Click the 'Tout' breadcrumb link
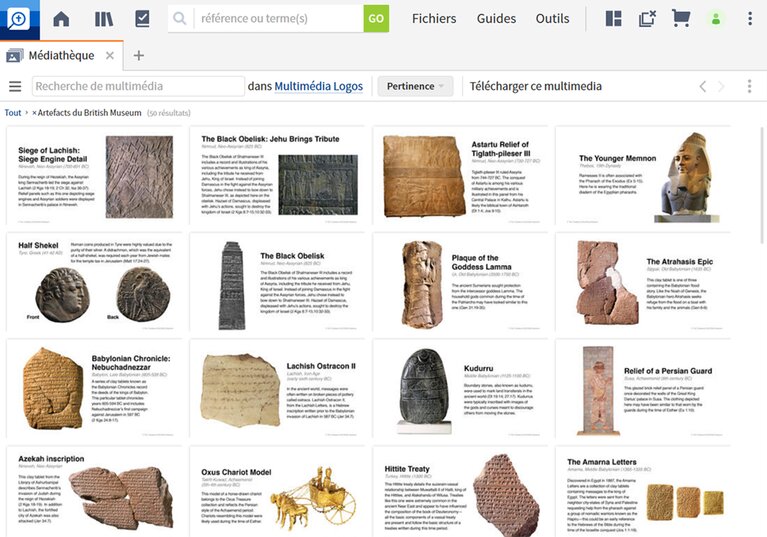The image size is (767, 537). (13, 113)
